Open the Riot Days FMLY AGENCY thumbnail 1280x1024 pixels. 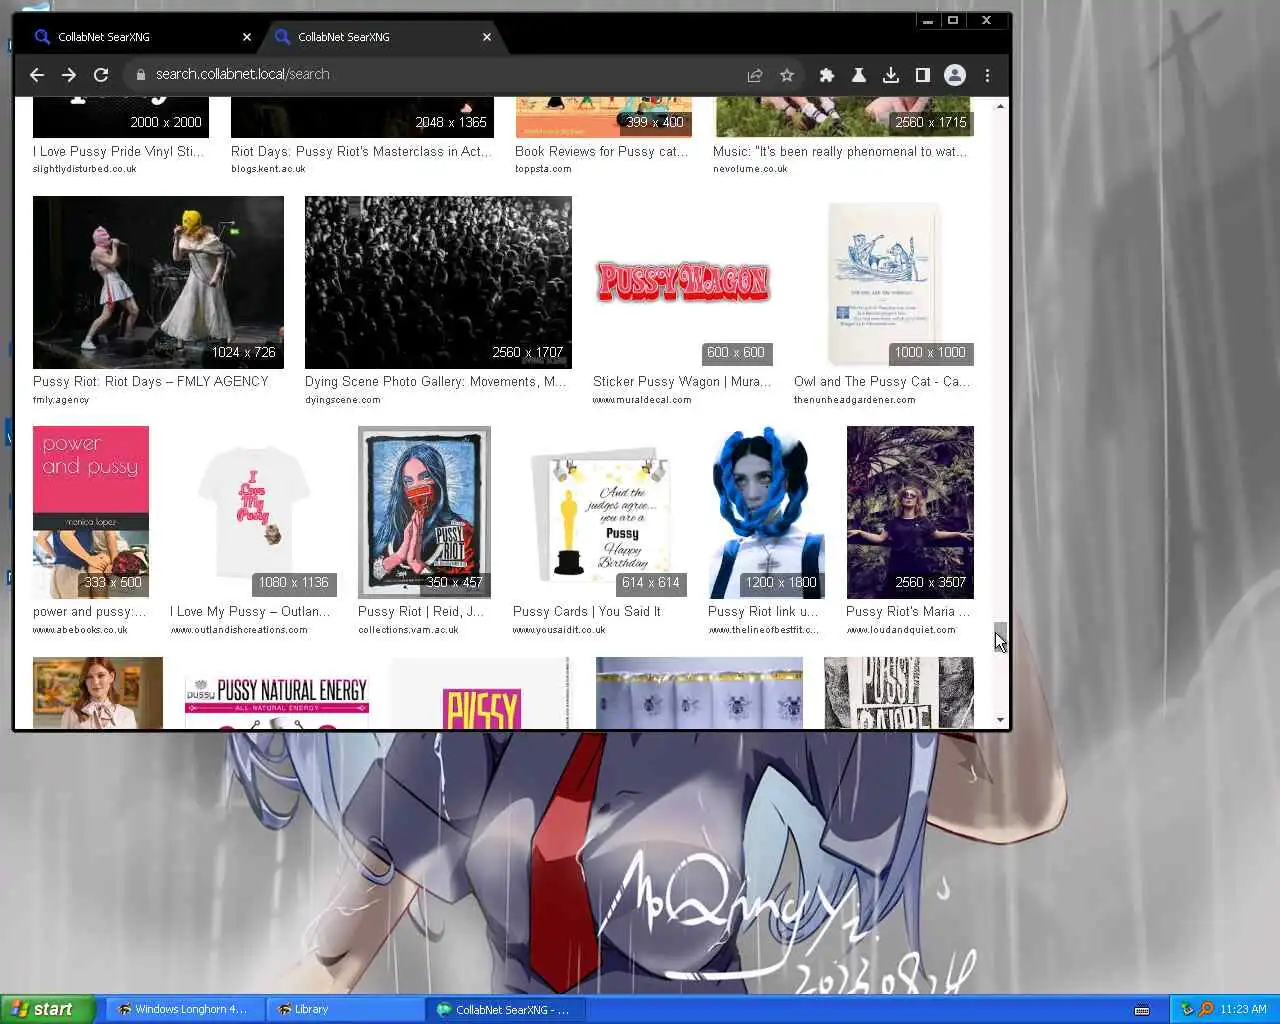click(158, 282)
